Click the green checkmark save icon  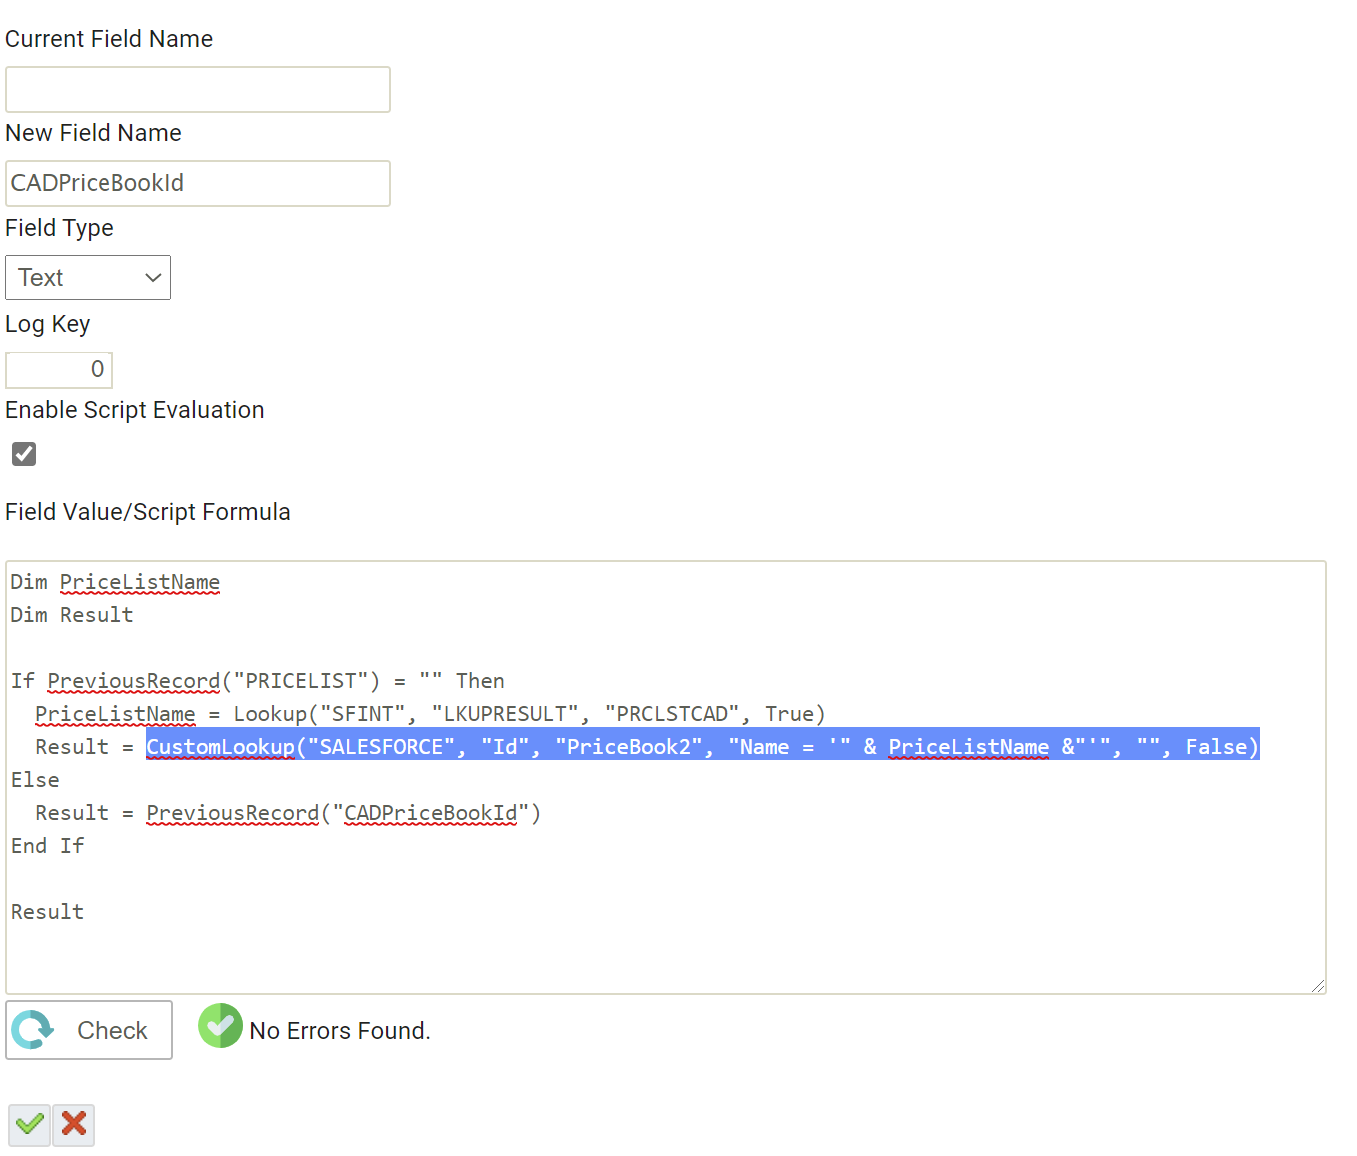[x=29, y=1125]
